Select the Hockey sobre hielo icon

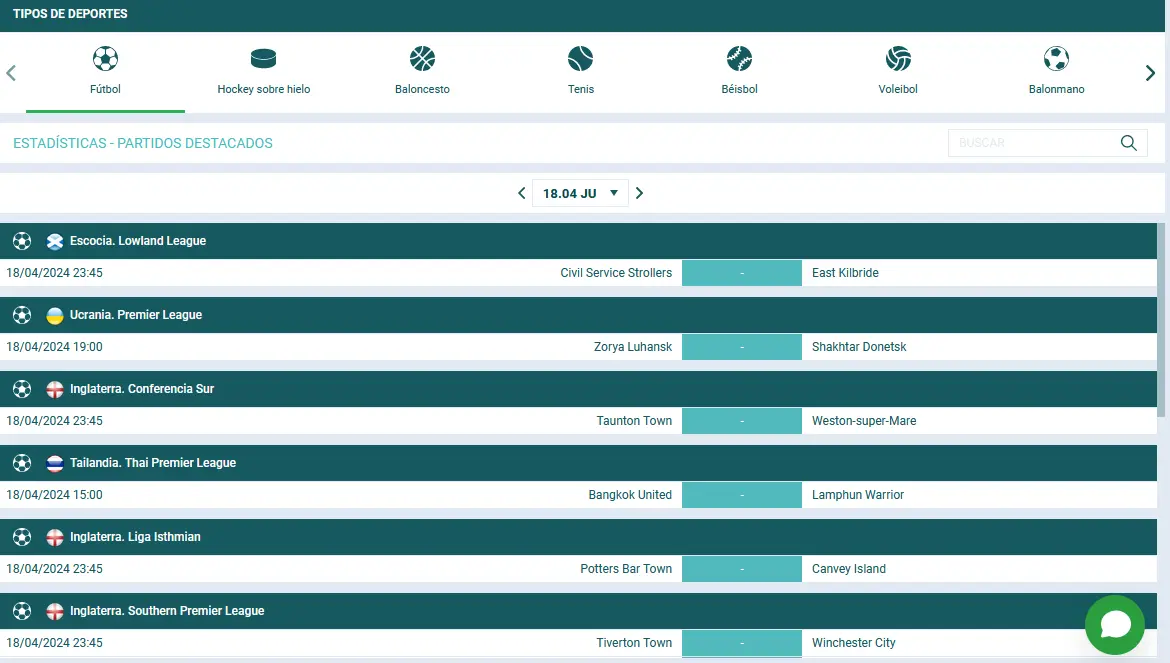point(263,59)
